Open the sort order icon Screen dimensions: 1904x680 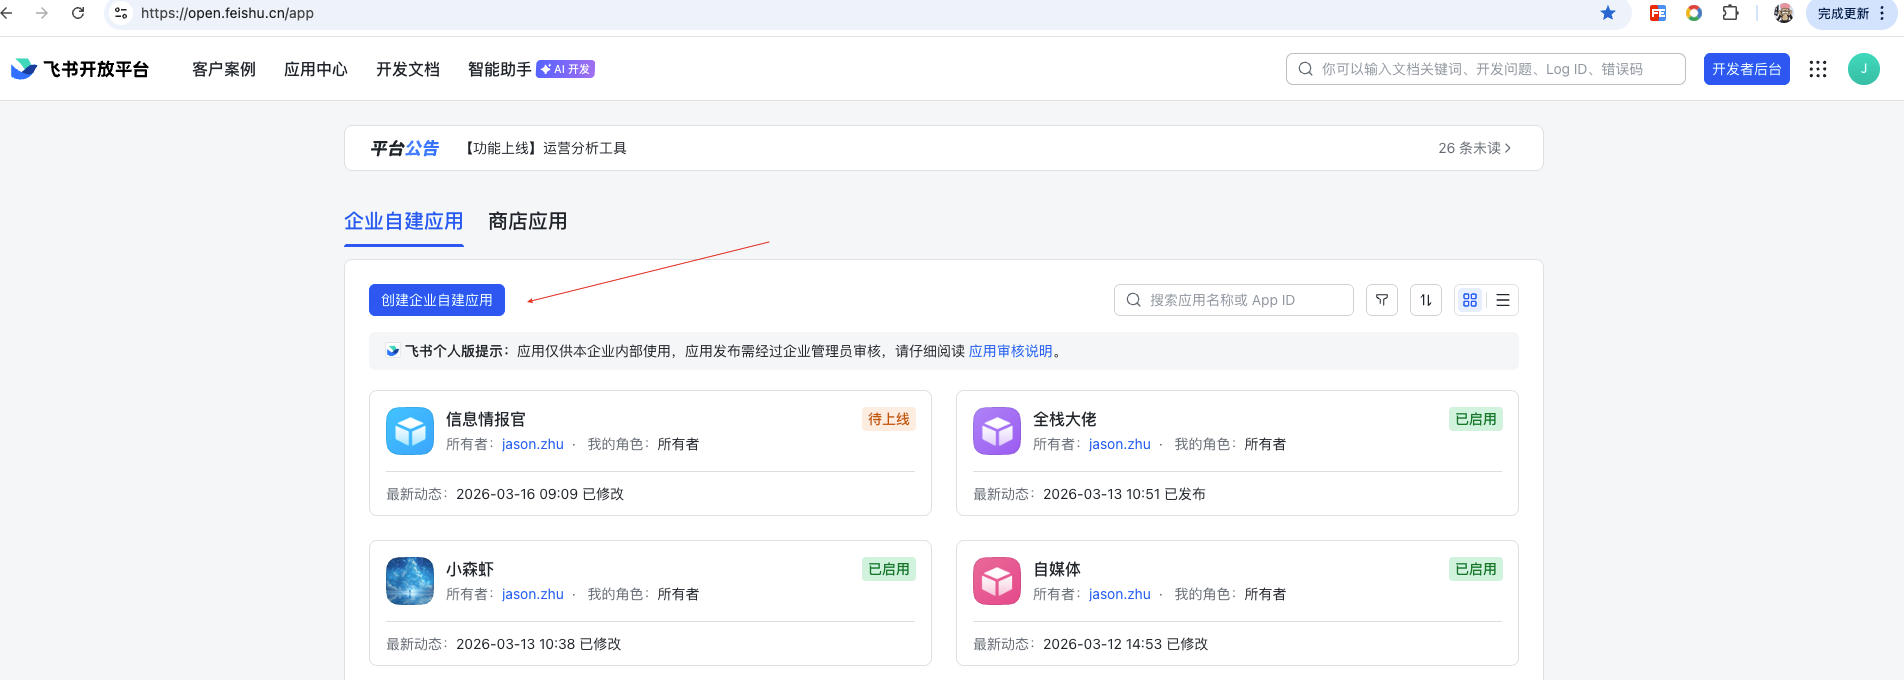1426,300
